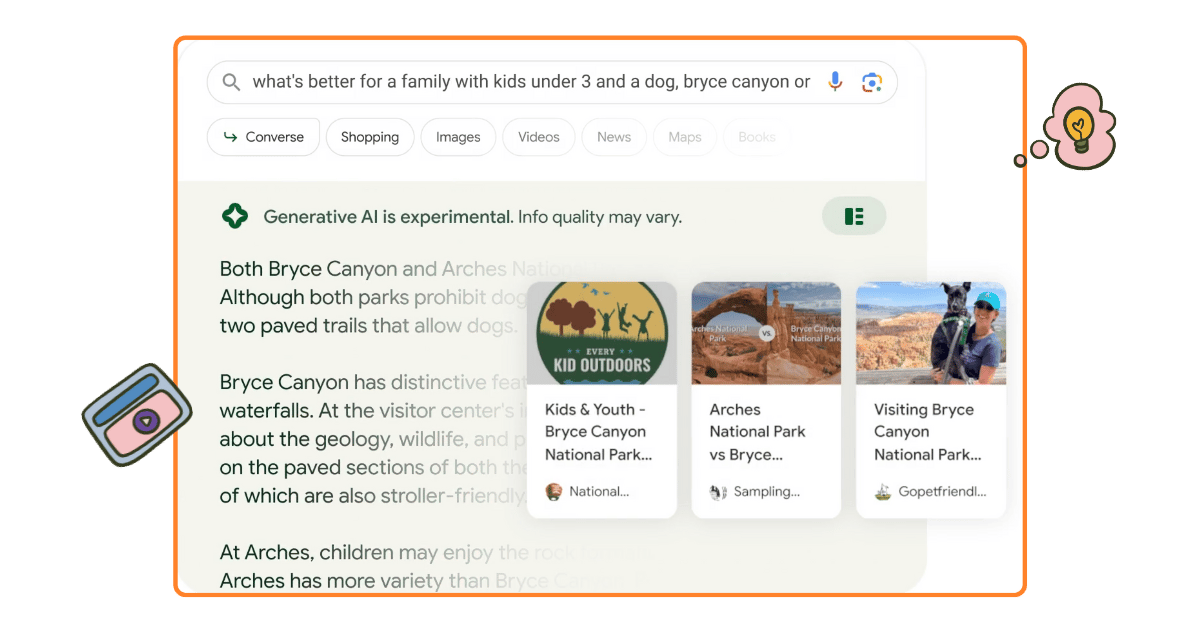The height and width of the screenshot is (633, 1200).
Task: Toggle the AI overview layout button
Action: (854, 216)
